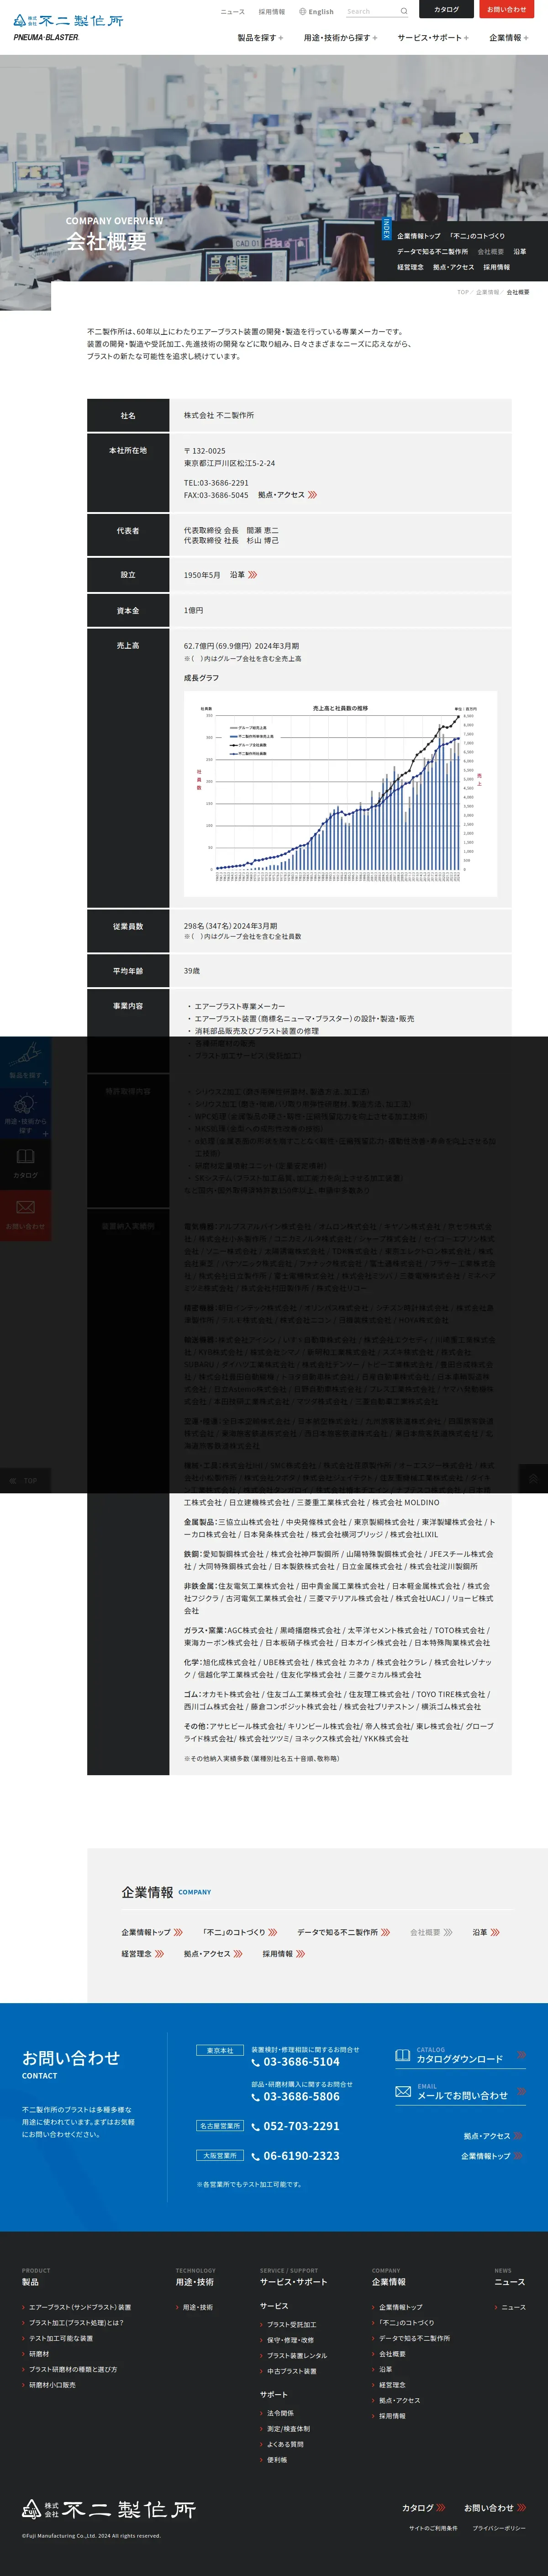Click arrow link 企業情報トップ in COMPANY section
Screen dimensions: 548x2576
coord(152,1932)
